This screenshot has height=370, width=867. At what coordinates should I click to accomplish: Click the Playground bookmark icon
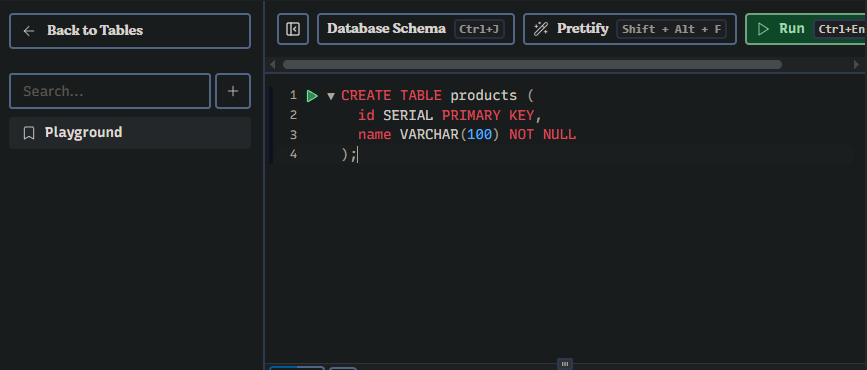(29, 133)
